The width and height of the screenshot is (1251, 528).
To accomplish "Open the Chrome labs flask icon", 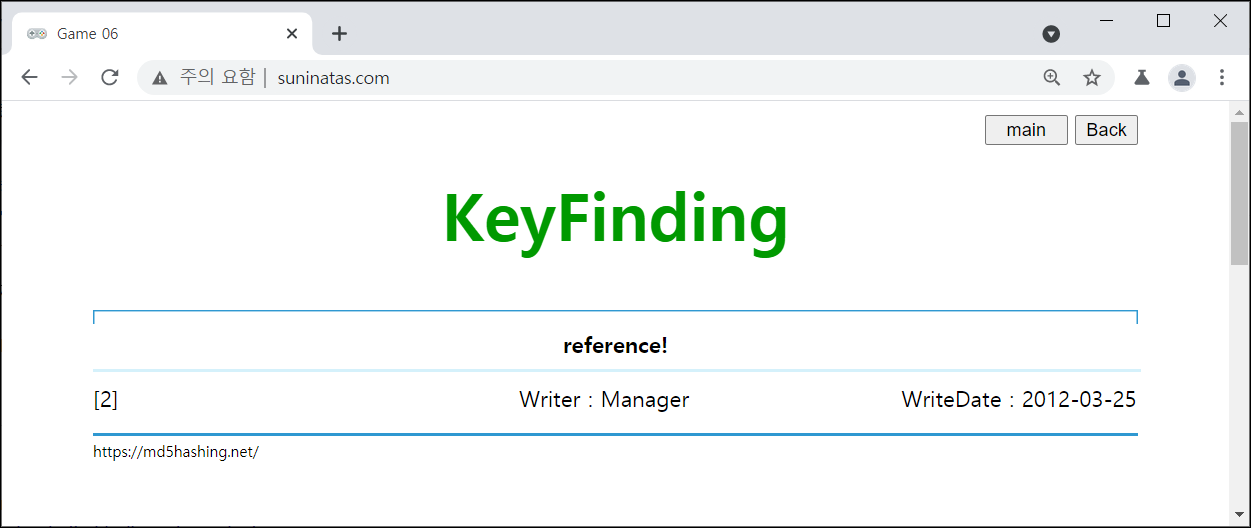I will 1140,77.
